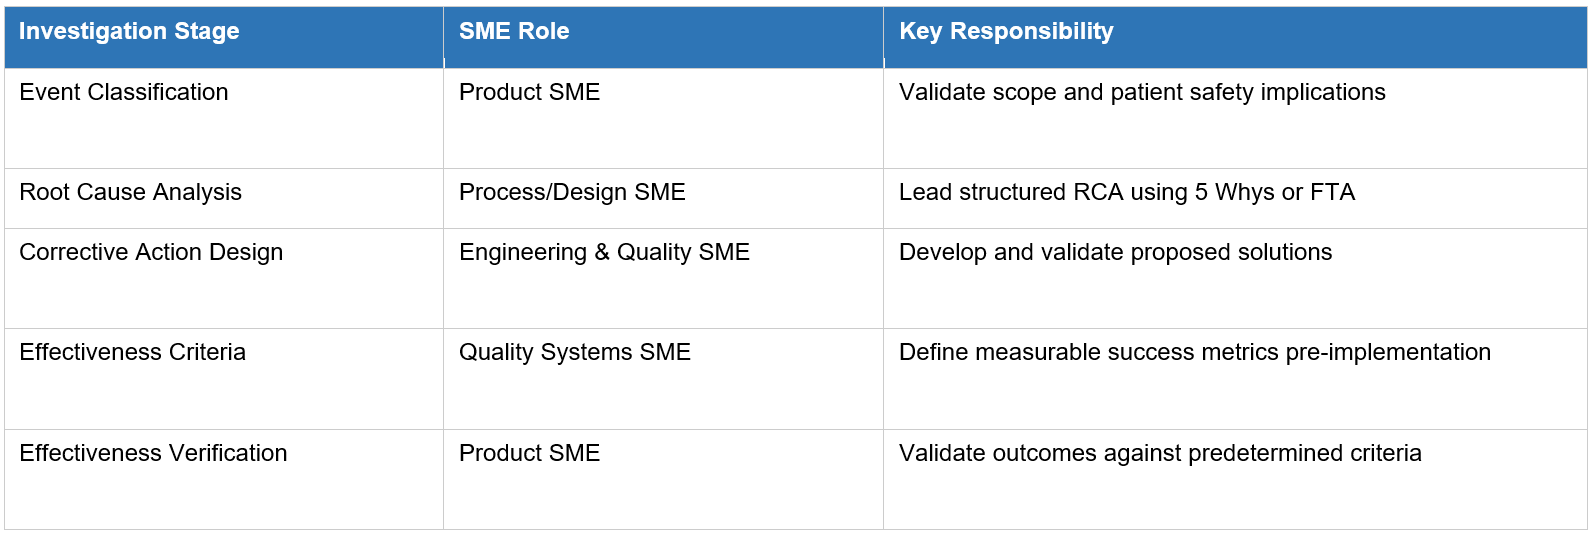Viewport: 1596px width, 535px height.
Task: Click the Investigation Stage column header
Action: coord(224,37)
